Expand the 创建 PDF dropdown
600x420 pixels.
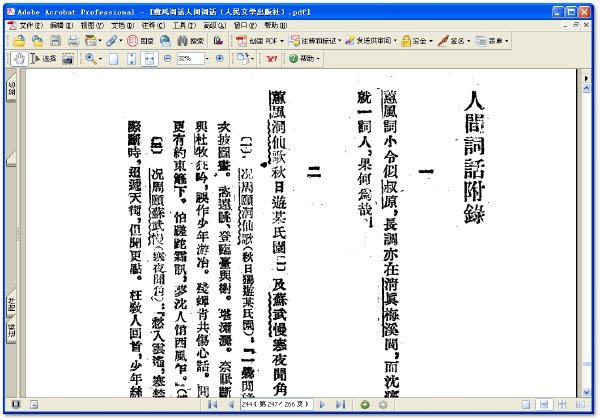coord(282,41)
